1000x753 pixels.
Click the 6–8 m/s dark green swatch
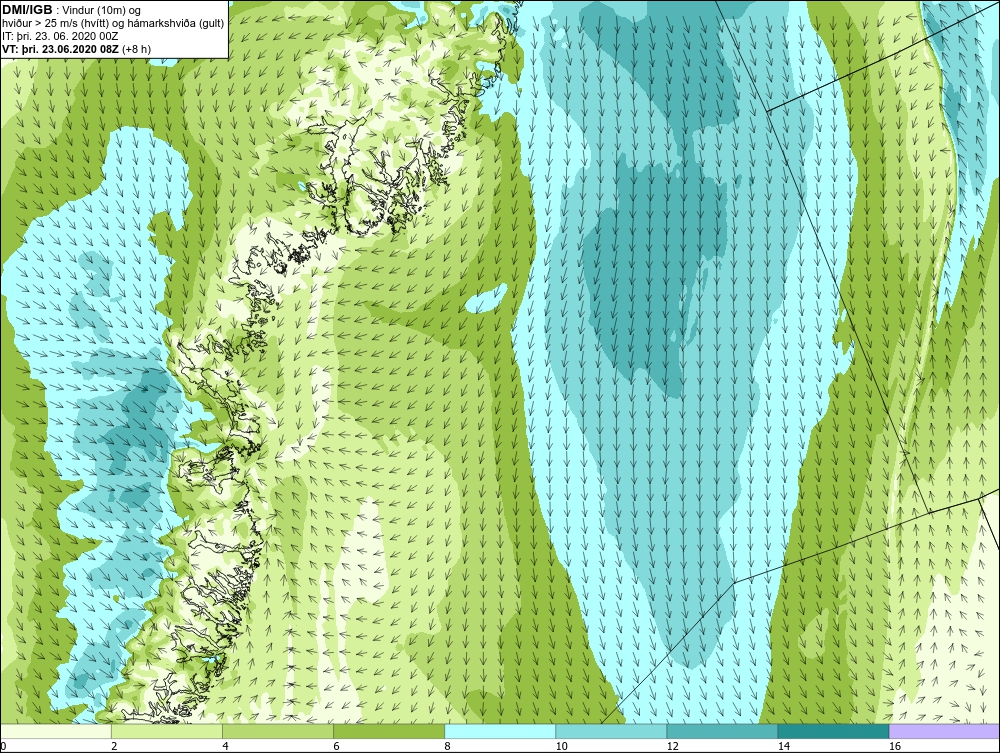click(x=388, y=731)
